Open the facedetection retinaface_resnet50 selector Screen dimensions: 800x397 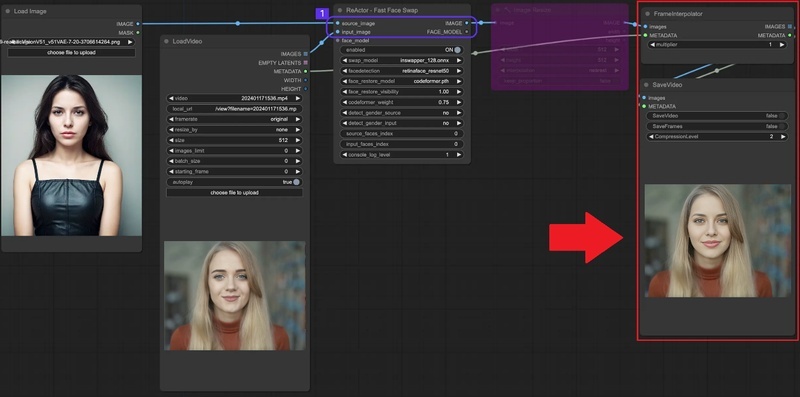(402, 71)
